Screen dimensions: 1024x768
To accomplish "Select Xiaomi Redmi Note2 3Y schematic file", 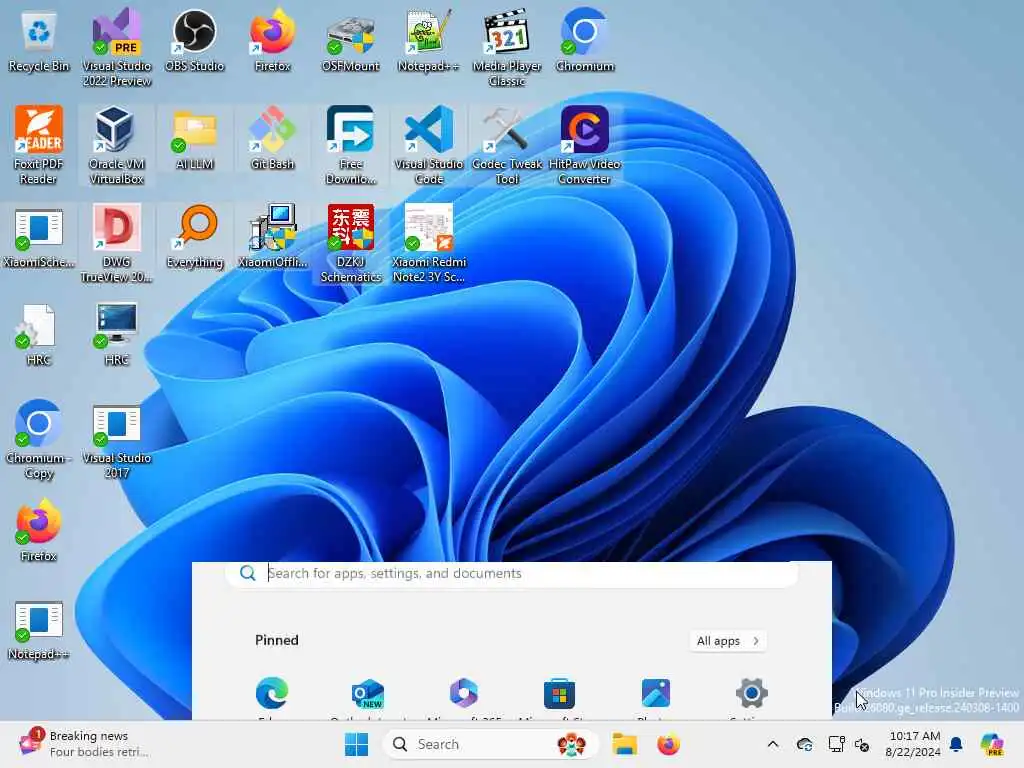I will pyautogui.click(x=428, y=243).
